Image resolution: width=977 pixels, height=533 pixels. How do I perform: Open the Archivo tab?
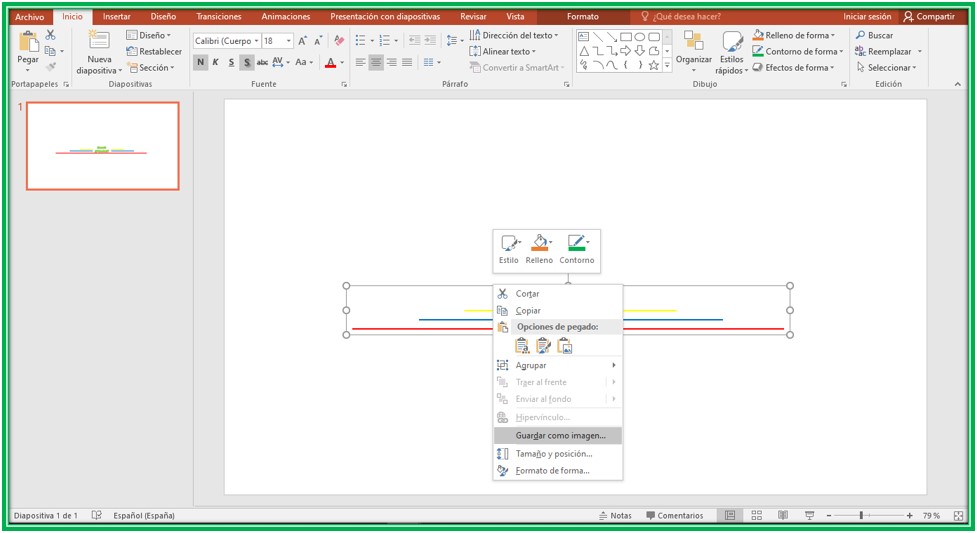tap(29, 17)
